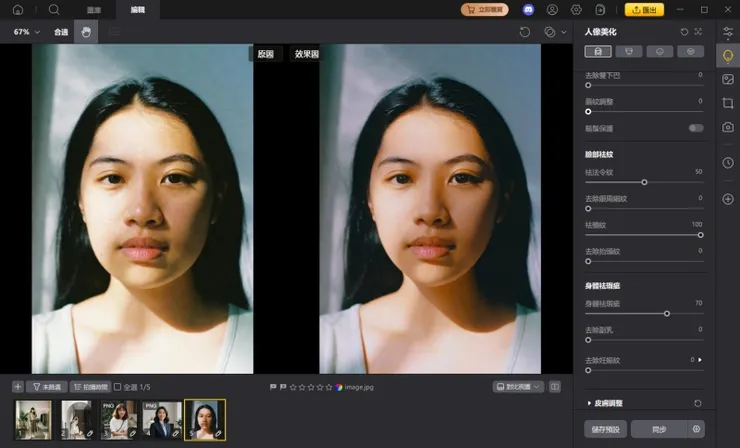Select the fourth face category tab

pos(690,51)
